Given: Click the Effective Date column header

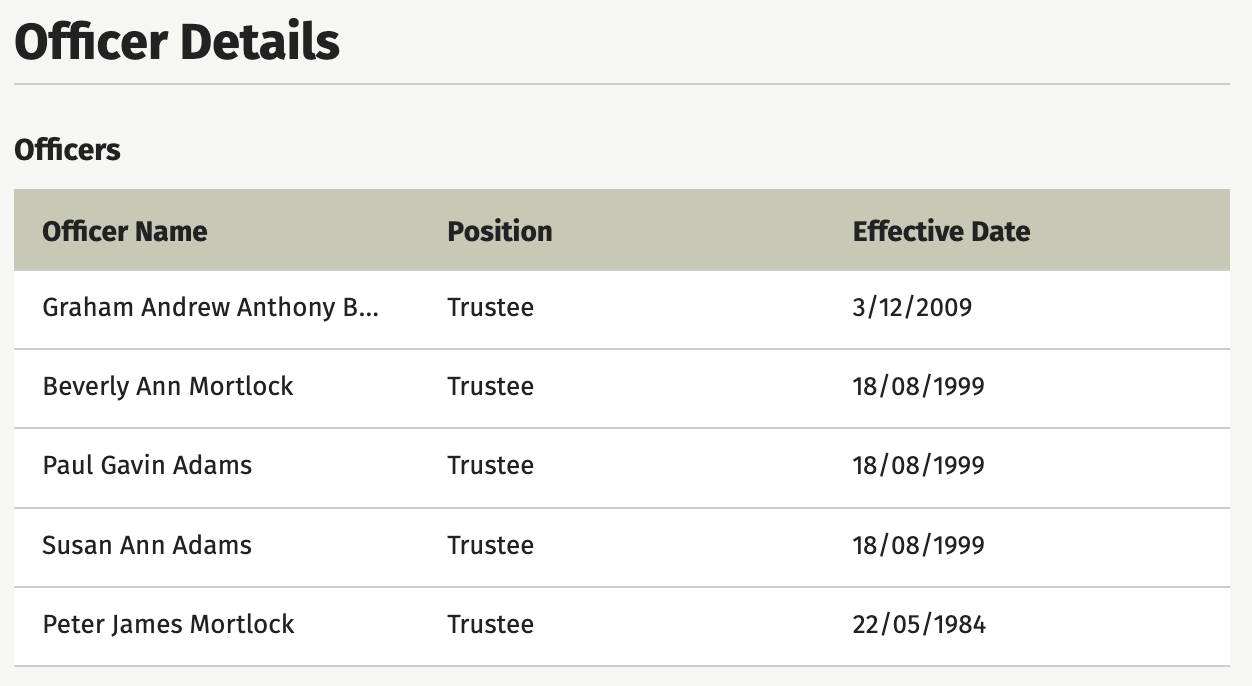Looking at the screenshot, I should point(941,231).
